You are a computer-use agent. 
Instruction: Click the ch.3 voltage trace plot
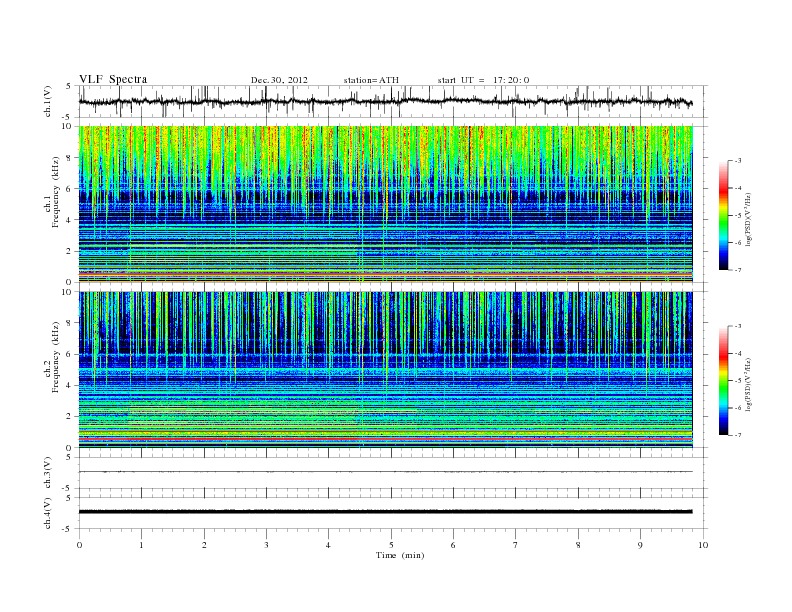(385, 472)
